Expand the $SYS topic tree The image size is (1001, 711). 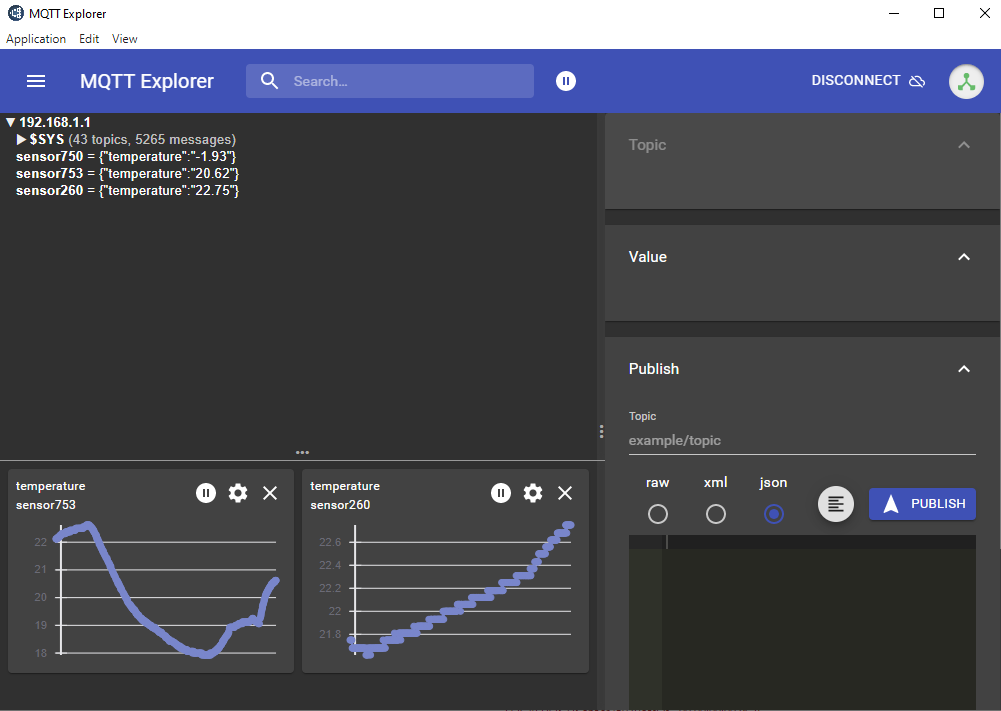point(22,139)
